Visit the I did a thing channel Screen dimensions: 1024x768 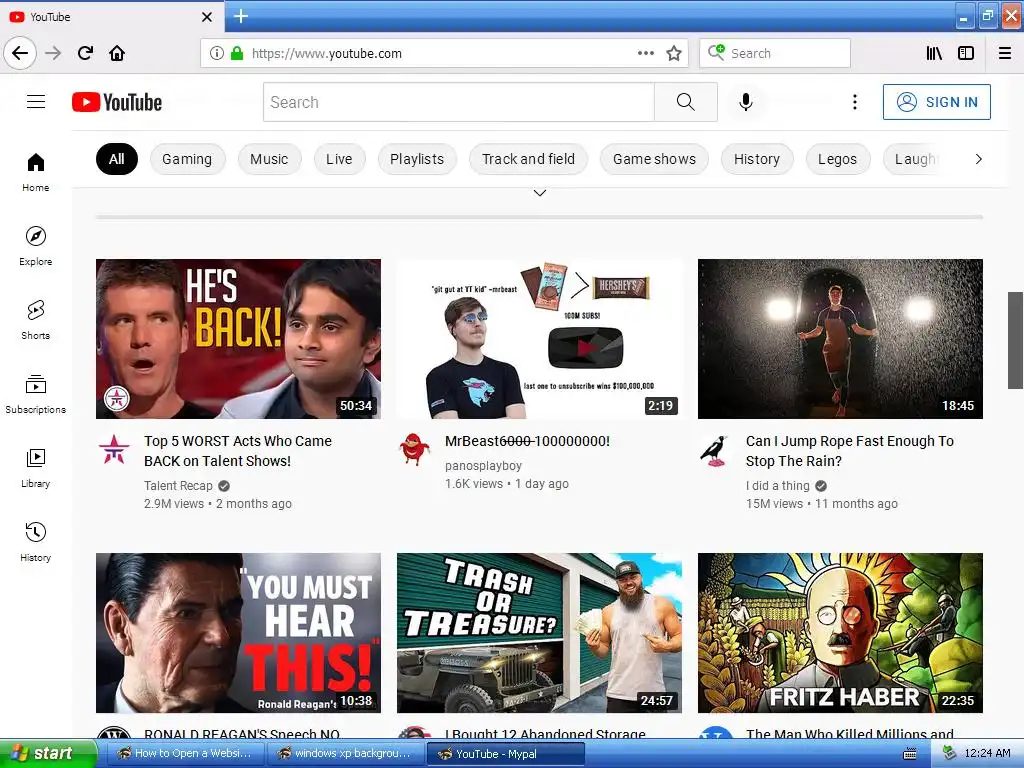point(777,486)
